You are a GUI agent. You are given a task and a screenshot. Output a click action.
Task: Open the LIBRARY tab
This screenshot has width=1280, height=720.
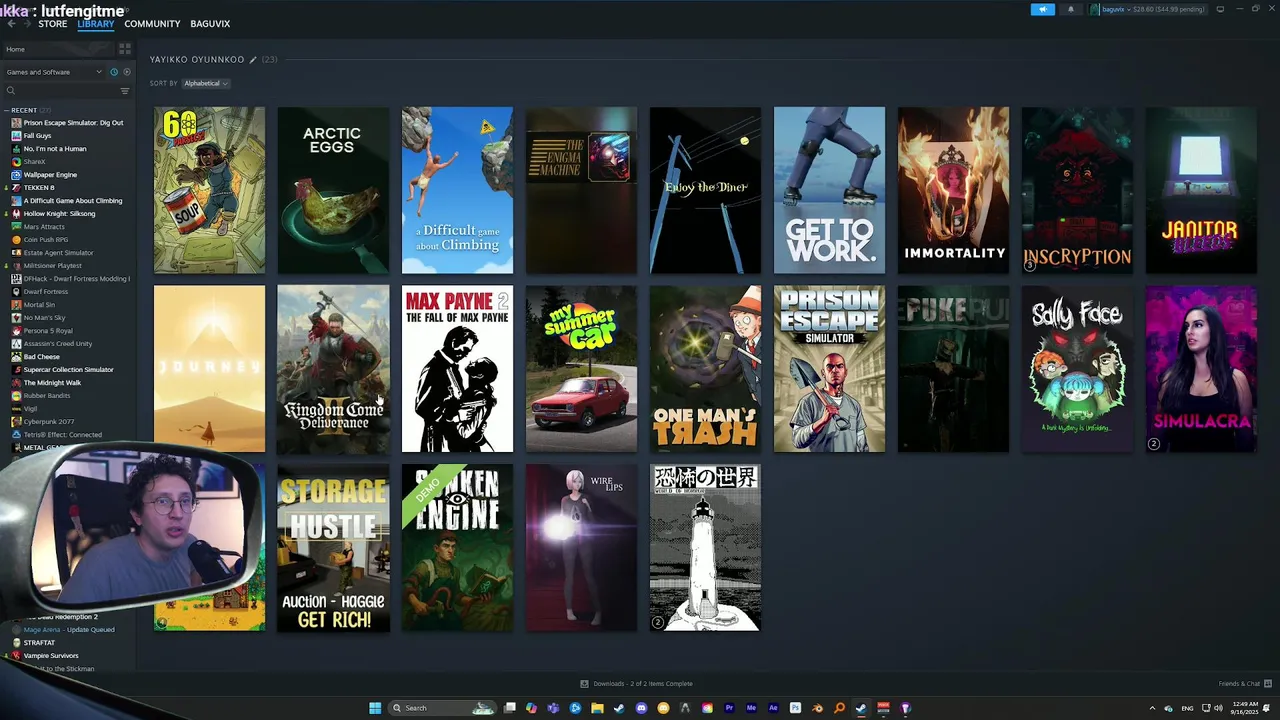pyautogui.click(x=96, y=24)
